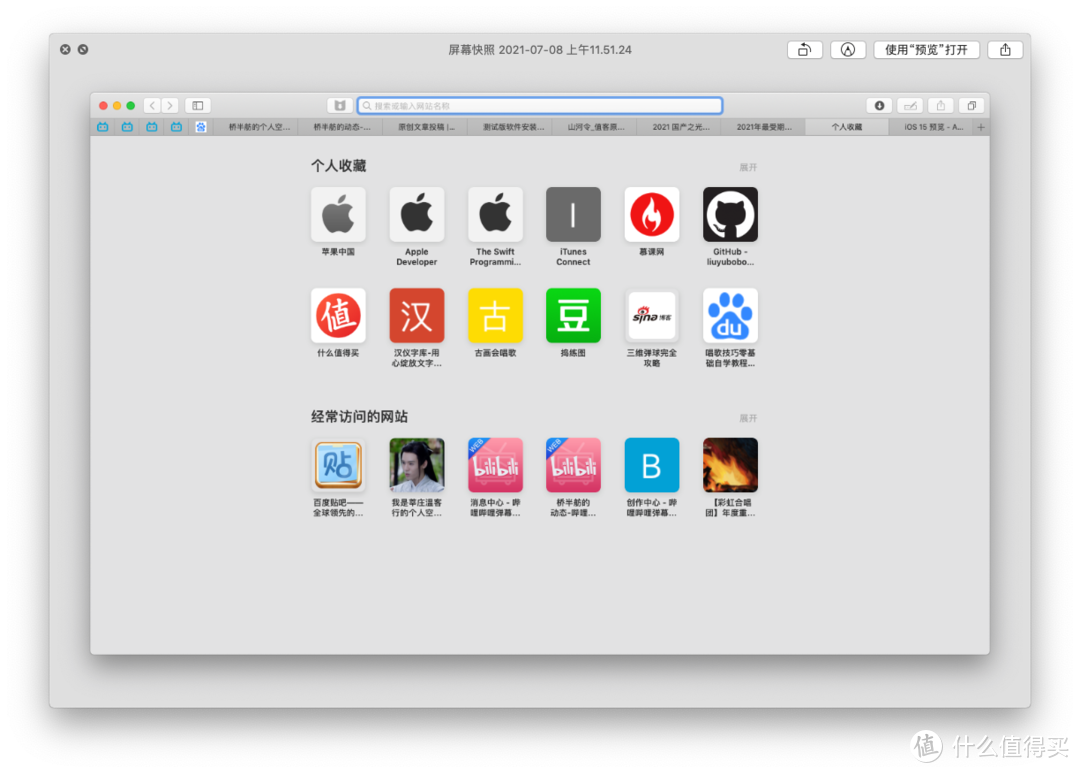The height and width of the screenshot is (773, 1080).
Task: Switch to 测试版软件安装 tab
Action: pyautogui.click(x=511, y=127)
